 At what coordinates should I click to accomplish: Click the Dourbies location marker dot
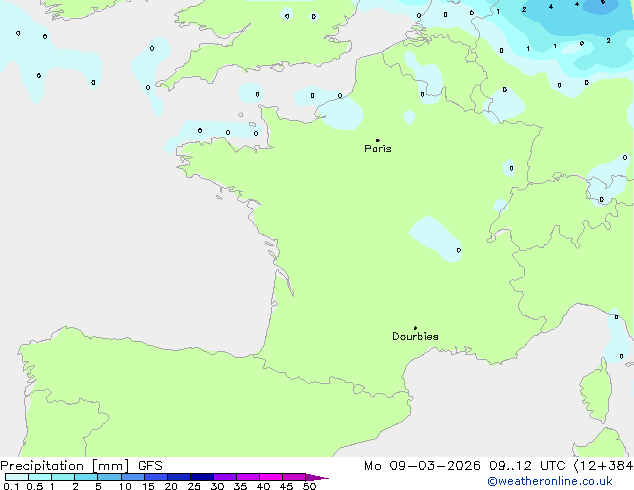(415, 328)
